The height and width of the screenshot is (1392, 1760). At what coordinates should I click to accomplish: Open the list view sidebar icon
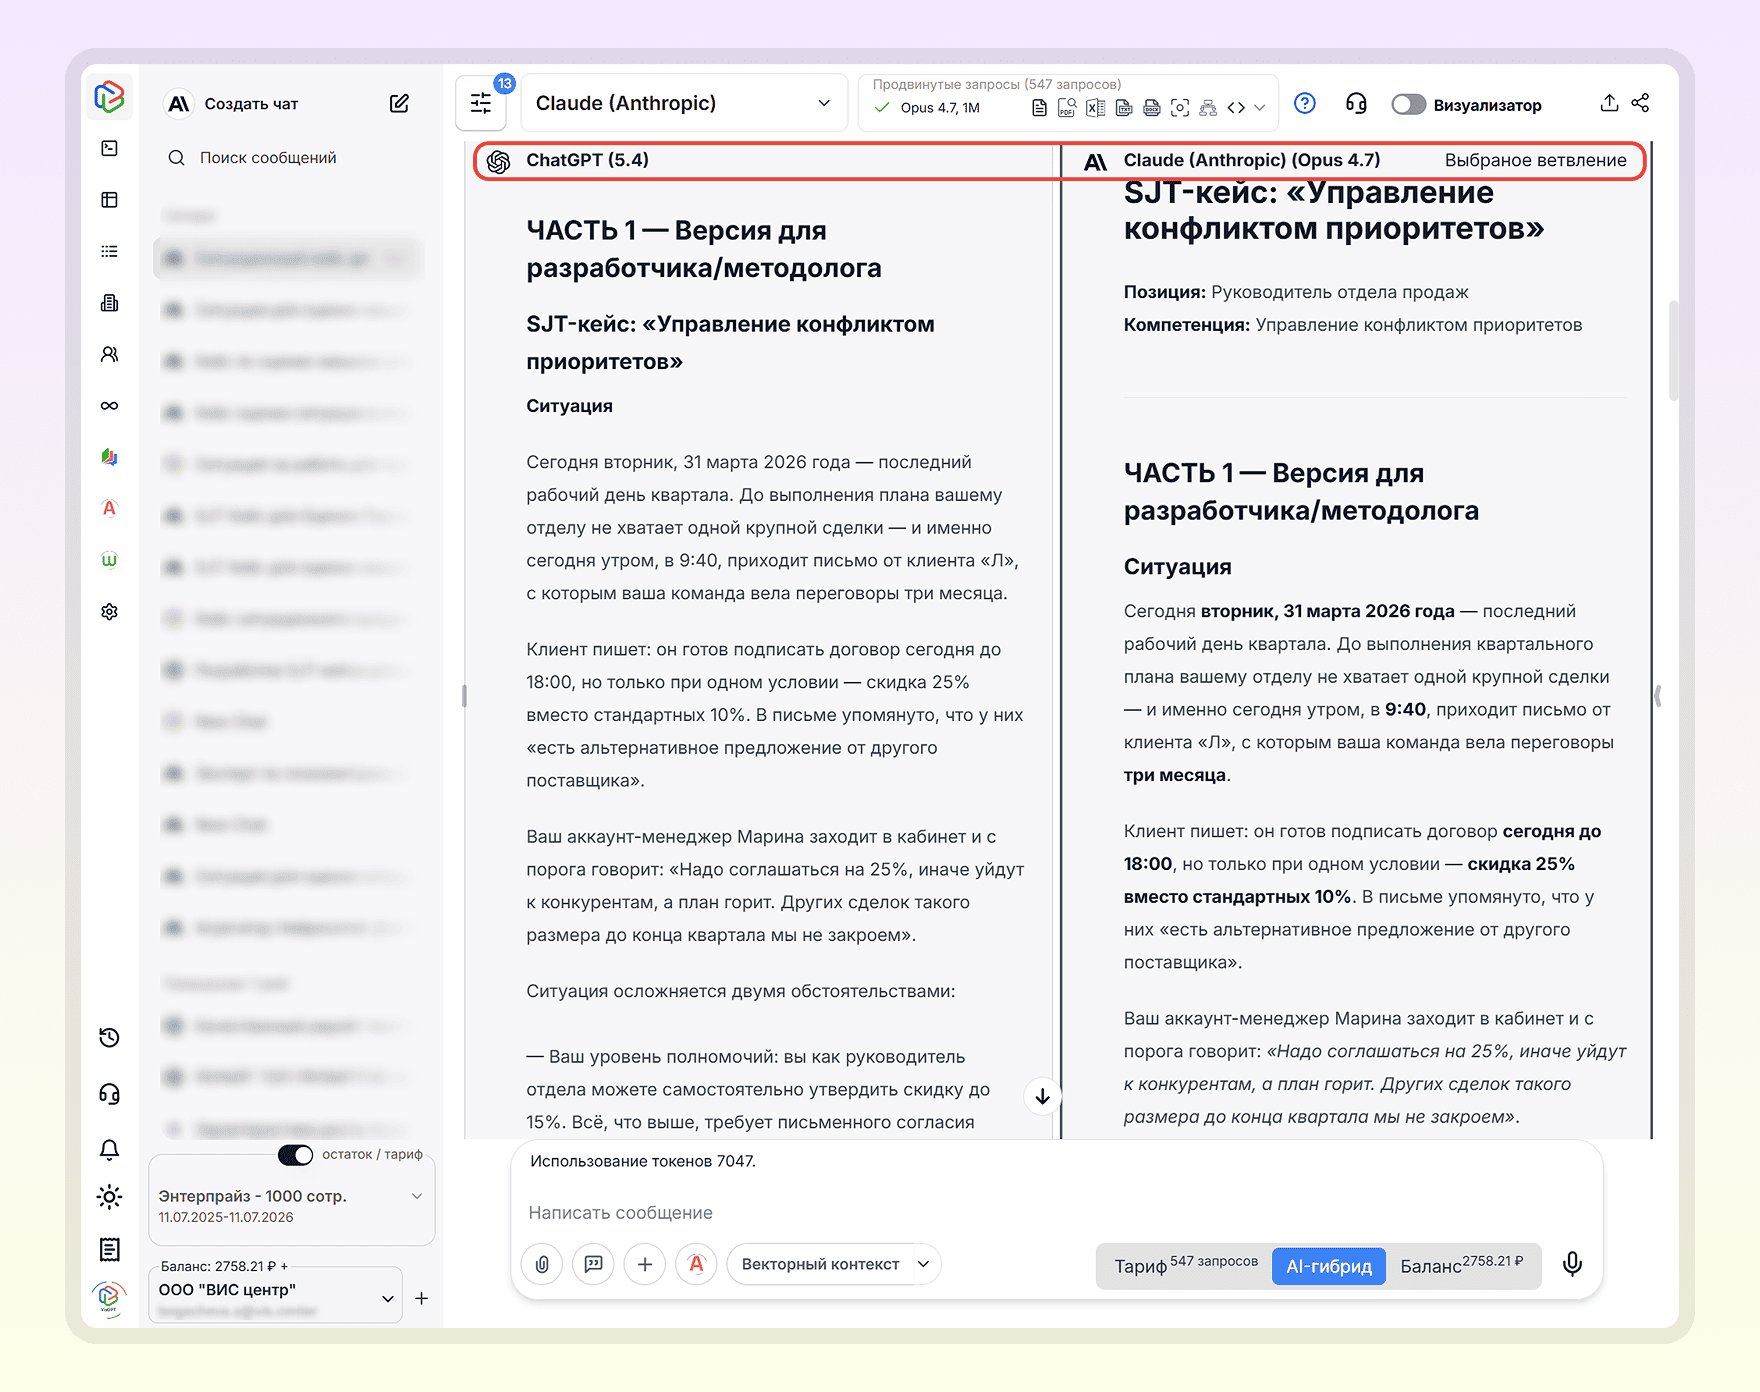[110, 251]
